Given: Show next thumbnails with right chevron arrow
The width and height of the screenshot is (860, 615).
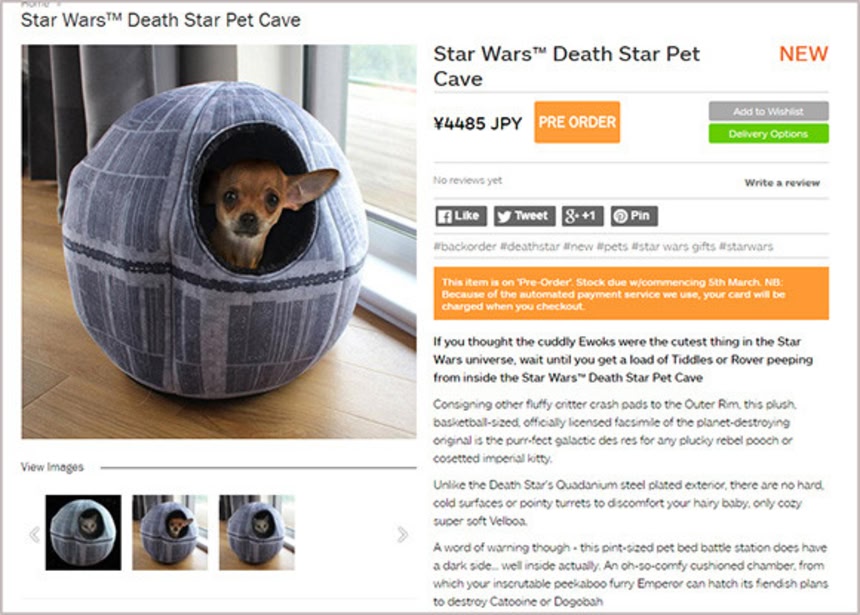Looking at the screenshot, I should pyautogui.click(x=403, y=534).
